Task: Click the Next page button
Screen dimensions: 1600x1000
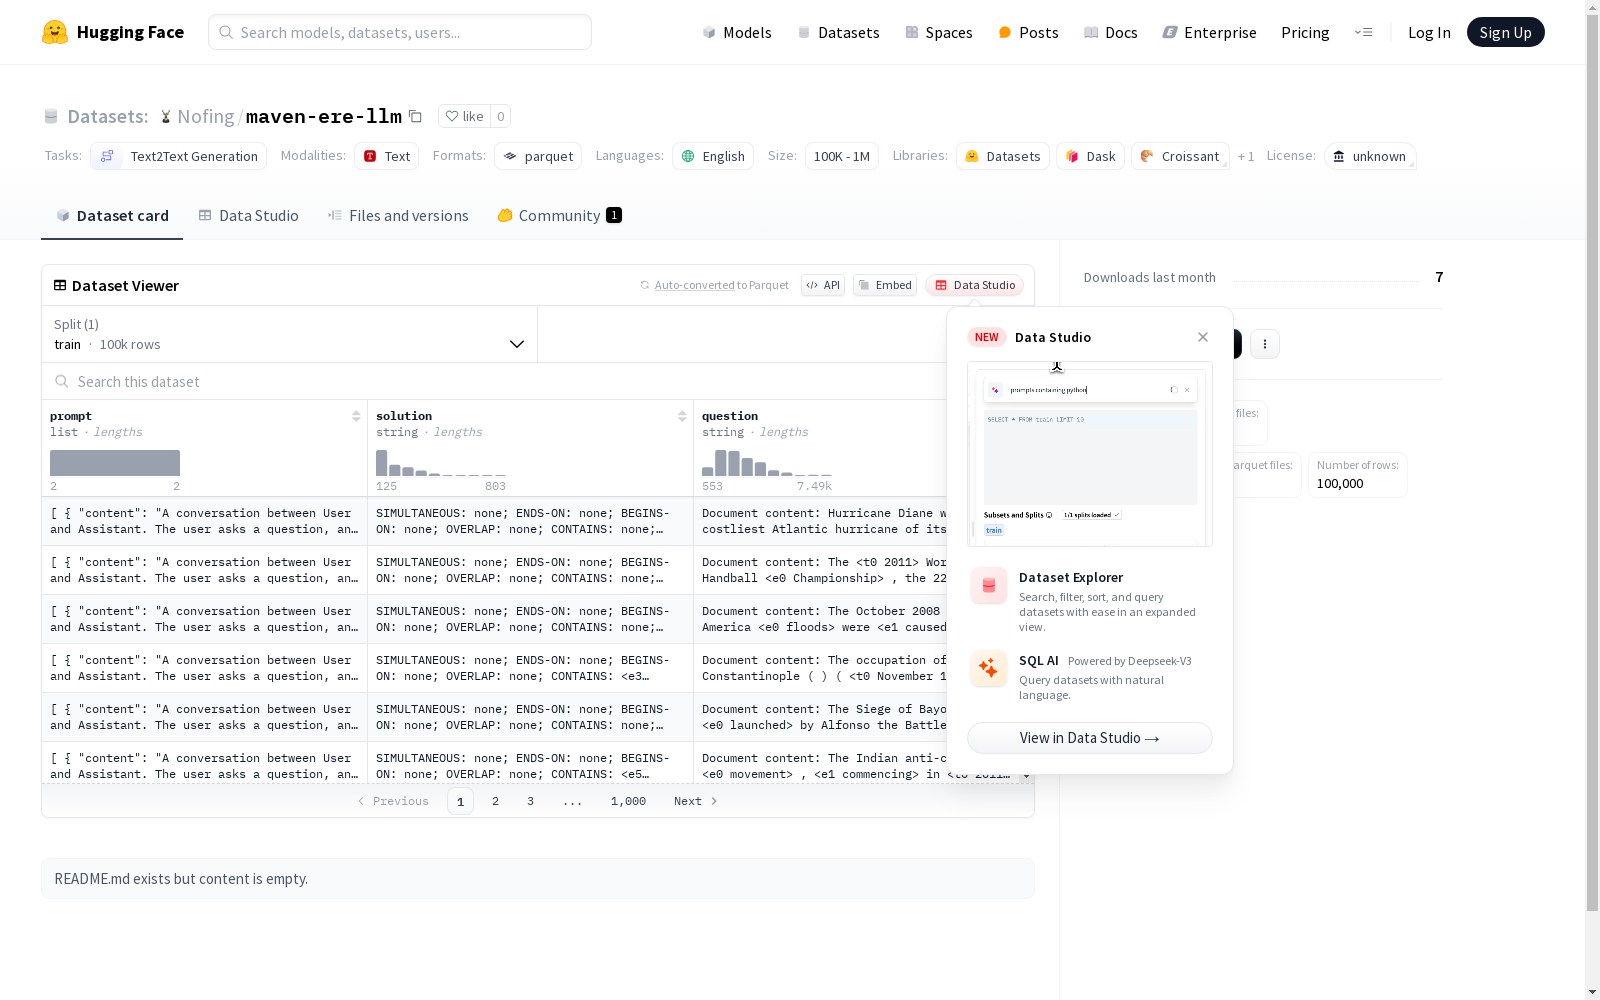Action: click(696, 801)
